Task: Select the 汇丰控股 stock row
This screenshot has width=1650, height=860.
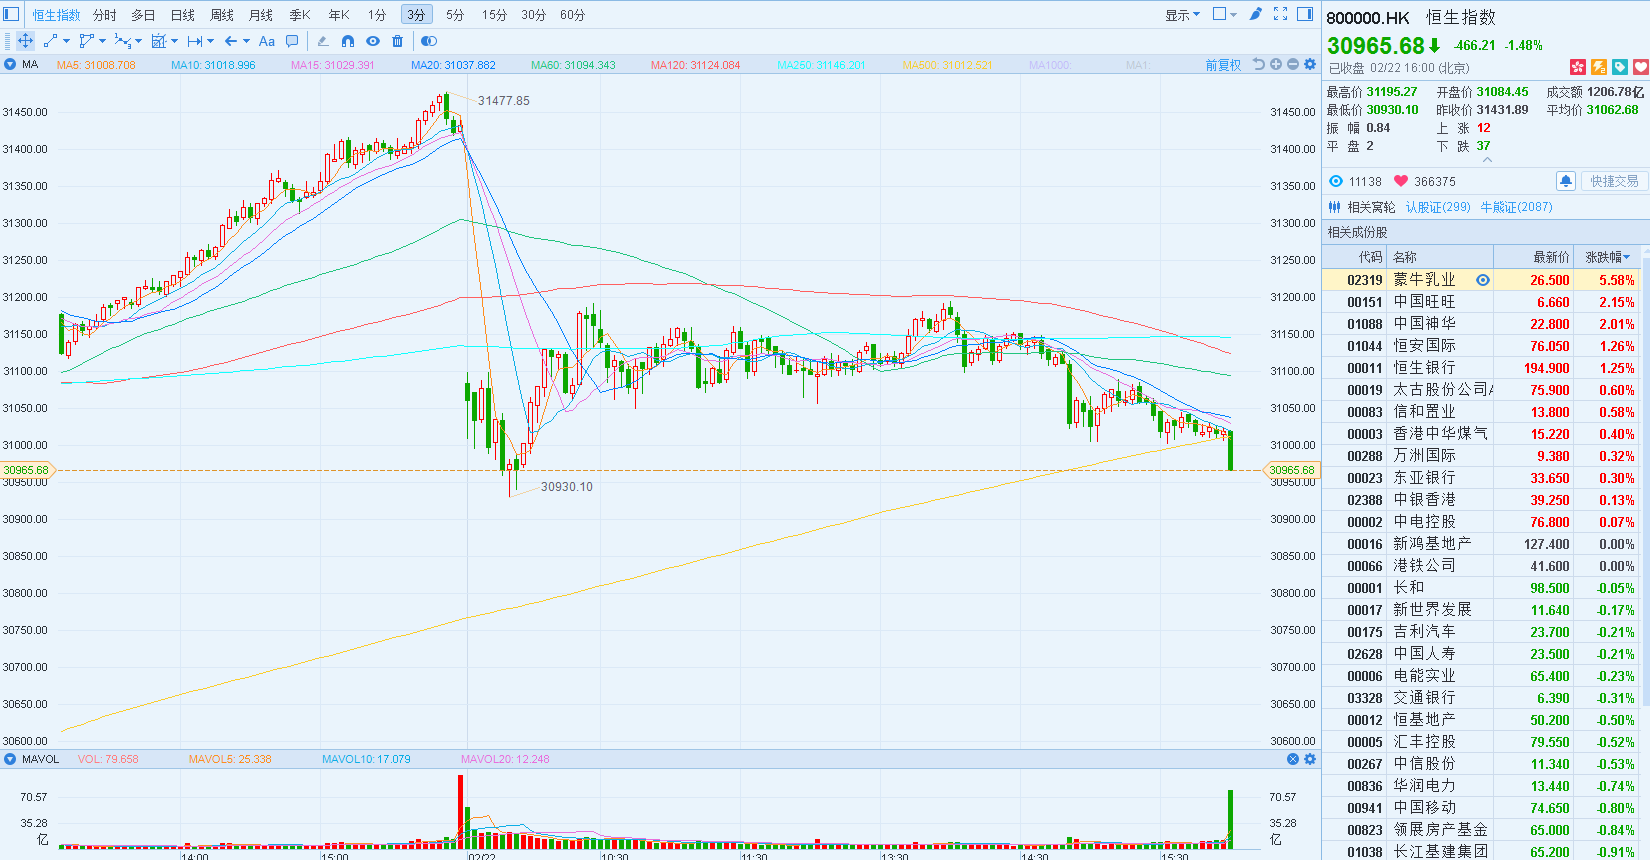Action: pos(1482,742)
